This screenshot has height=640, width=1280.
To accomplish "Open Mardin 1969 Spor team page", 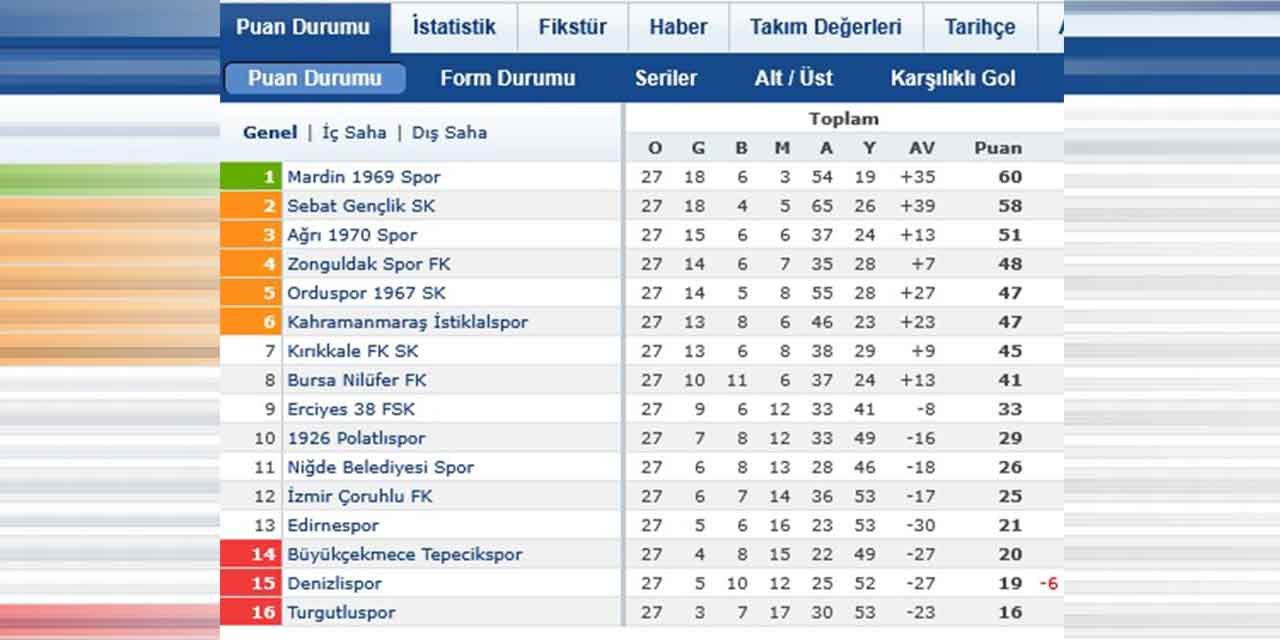I will pos(364,177).
